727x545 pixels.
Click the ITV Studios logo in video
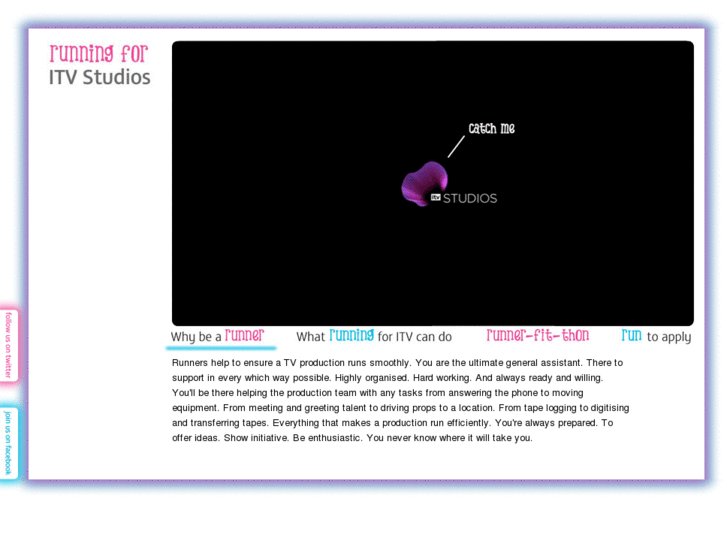[464, 199]
